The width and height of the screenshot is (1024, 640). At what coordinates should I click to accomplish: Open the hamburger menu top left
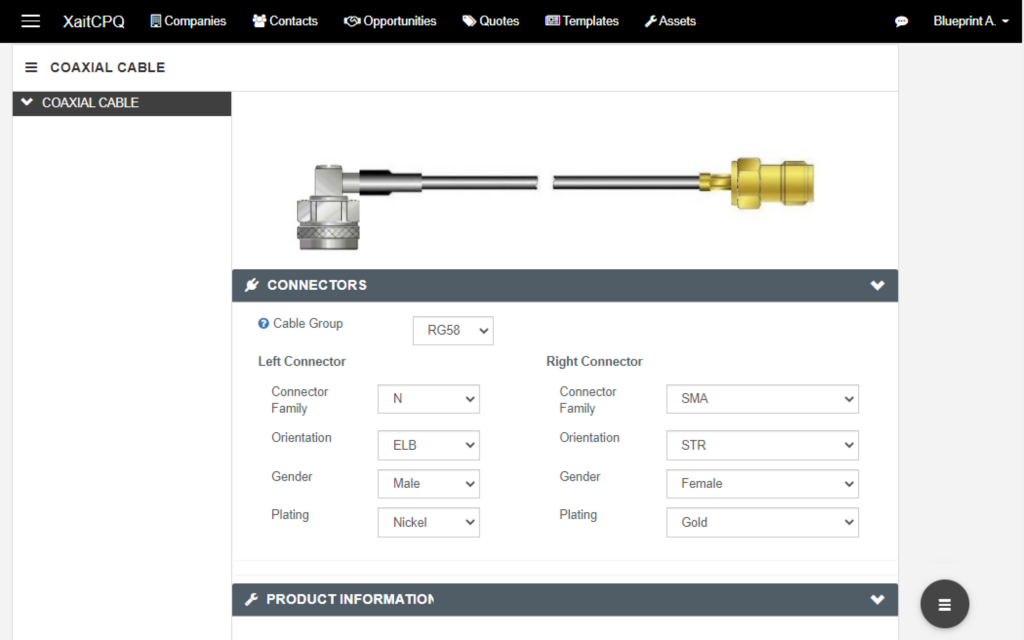point(30,20)
